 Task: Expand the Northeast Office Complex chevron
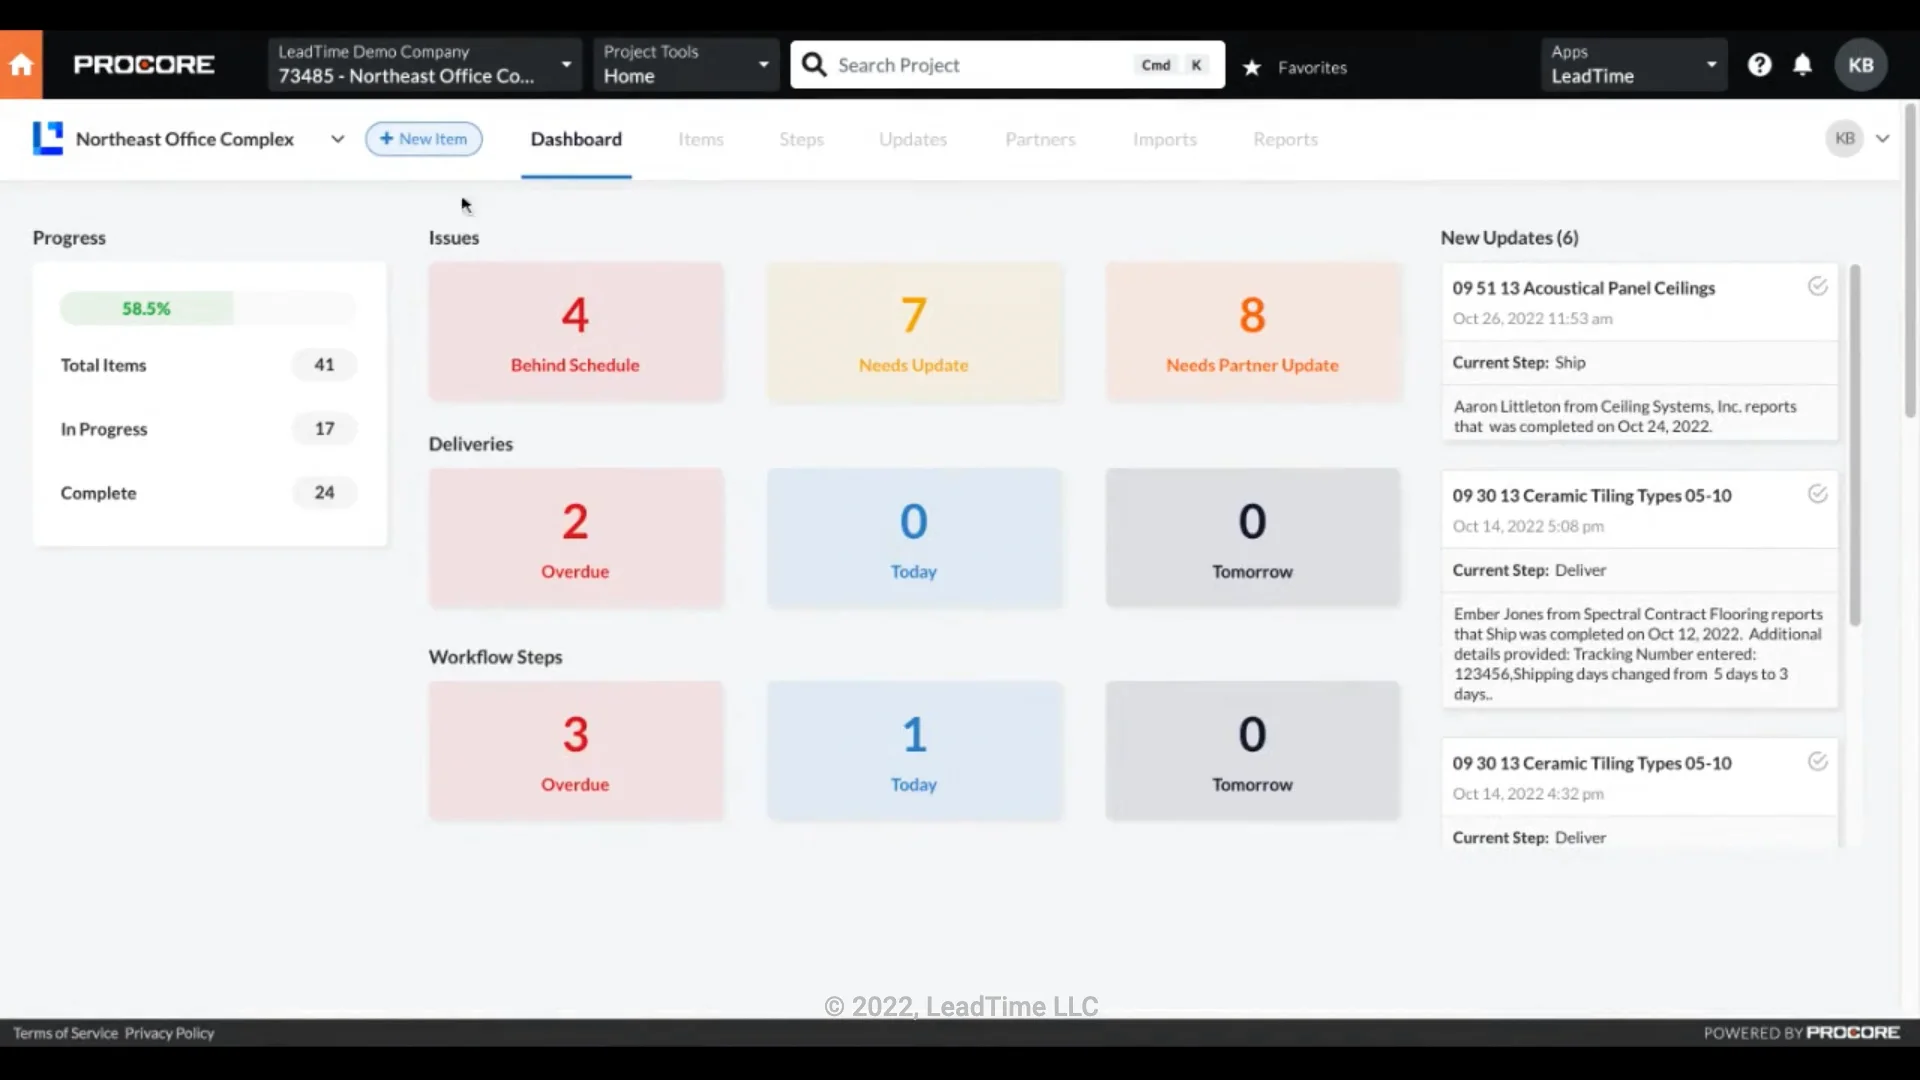[337, 139]
